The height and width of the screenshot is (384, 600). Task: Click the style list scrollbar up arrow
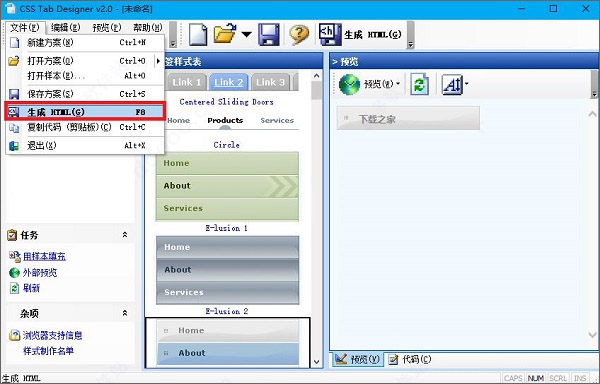316,76
